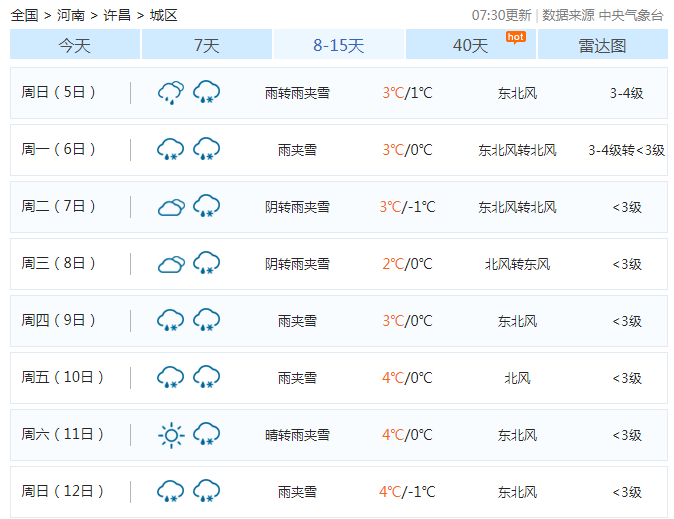Click the first sleet icon for Sunday 12日
Image resolution: width=674 pixels, height=519 pixels.
click(x=171, y=492)
